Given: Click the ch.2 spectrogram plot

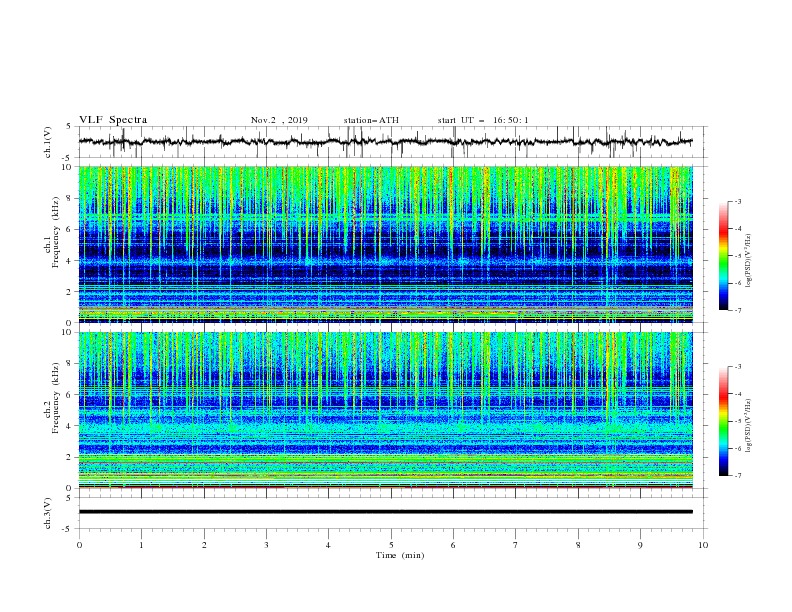Looking at the screenshot, I should point(385,410).
